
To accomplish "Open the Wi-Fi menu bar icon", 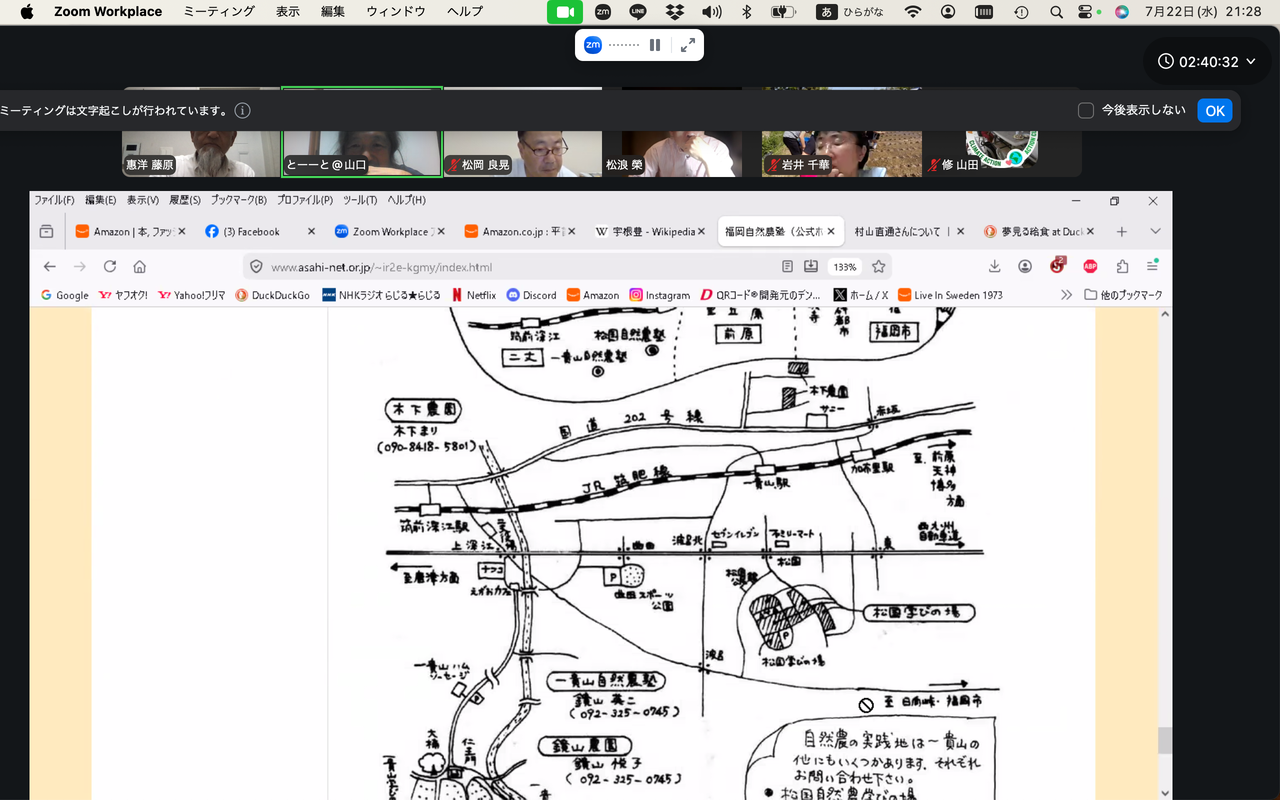I will 912,12.
